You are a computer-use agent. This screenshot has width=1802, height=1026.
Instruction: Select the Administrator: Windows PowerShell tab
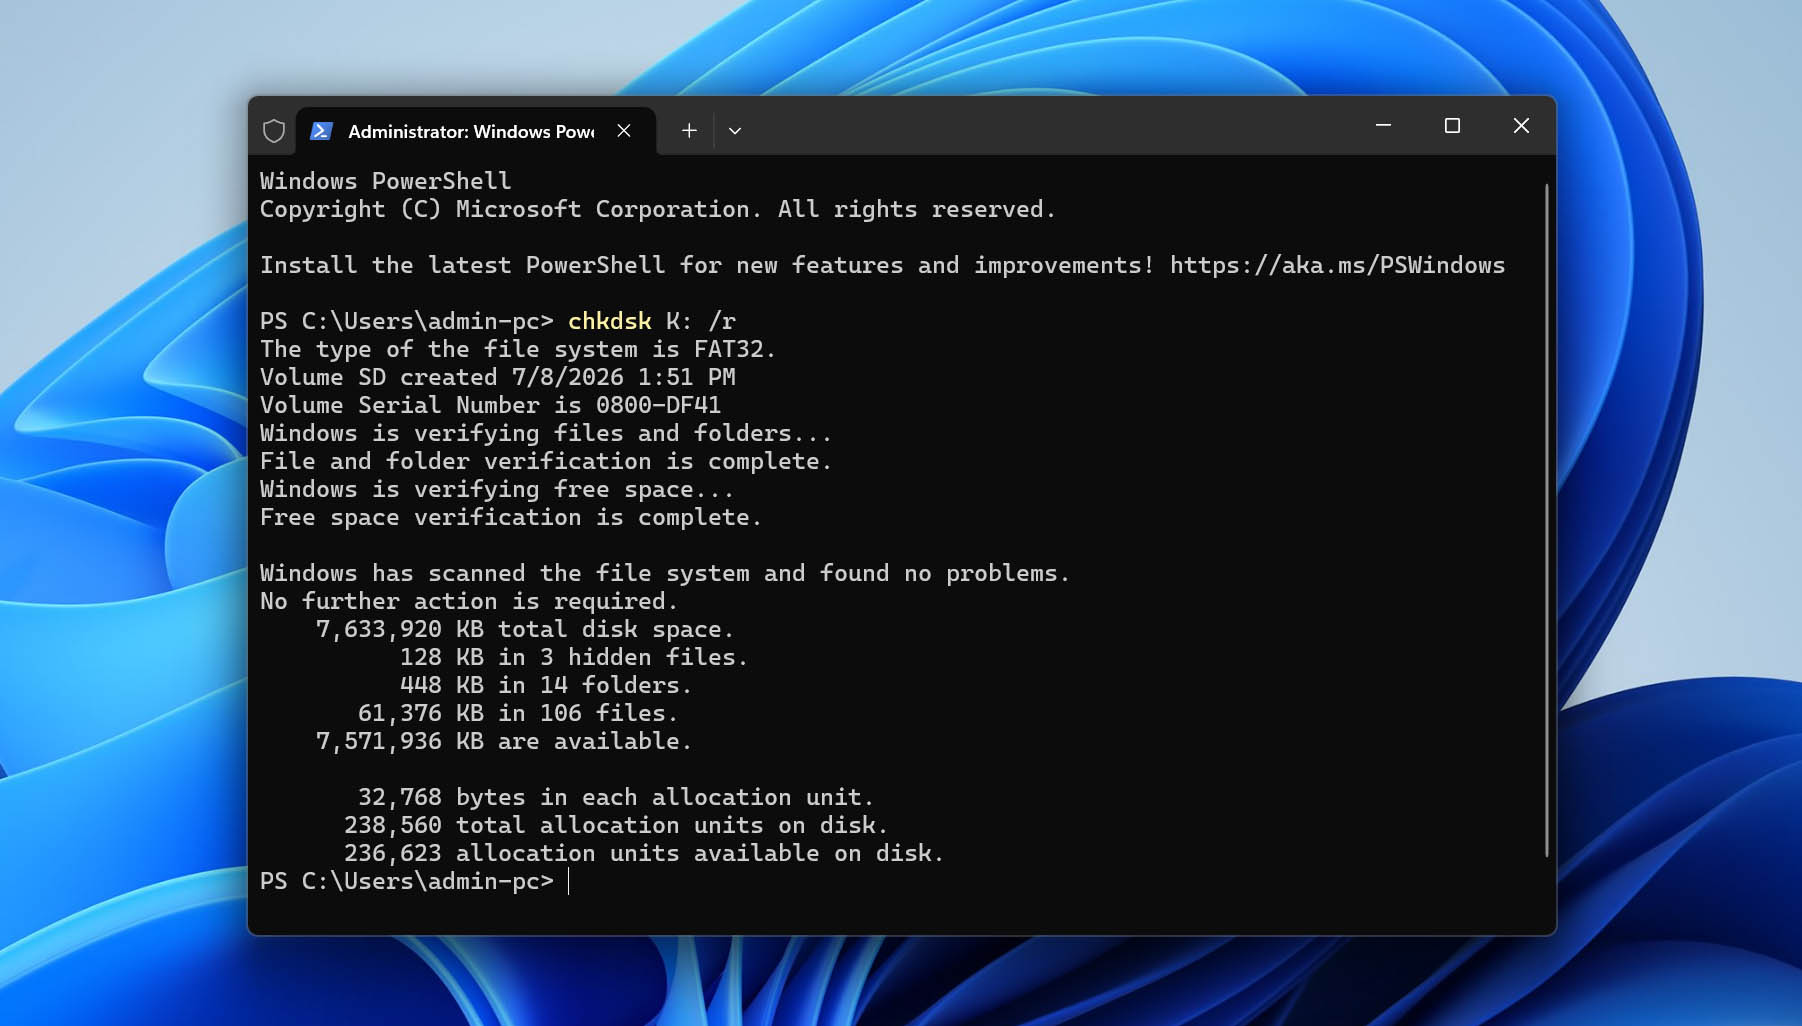[x=476, y=131]
